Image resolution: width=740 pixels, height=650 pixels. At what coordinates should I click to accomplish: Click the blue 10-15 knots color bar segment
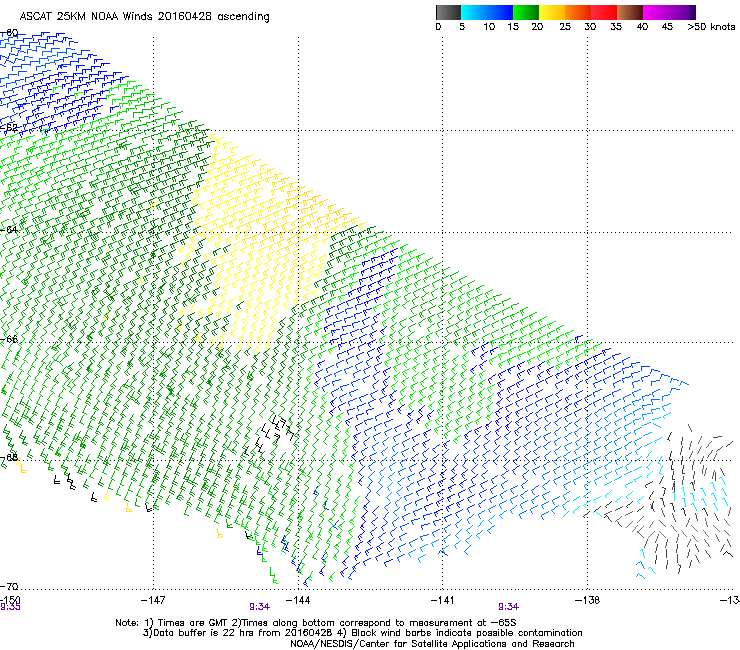(500, 12)
